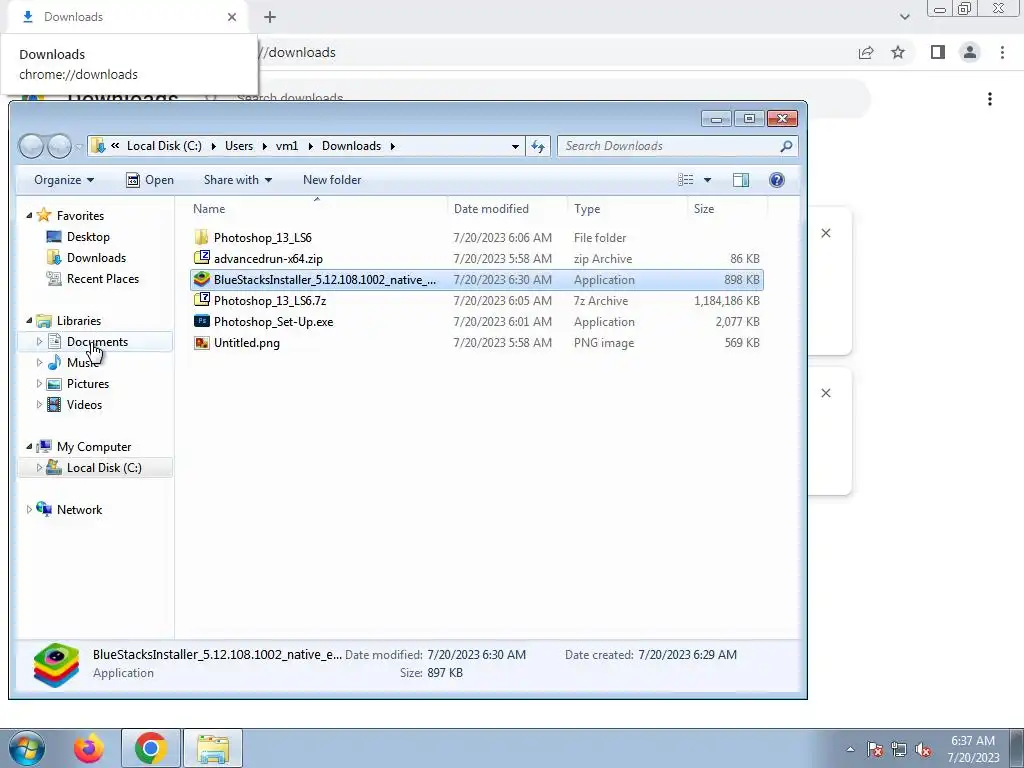Select the Untitled.png image icon

click(x=202, y=342)
